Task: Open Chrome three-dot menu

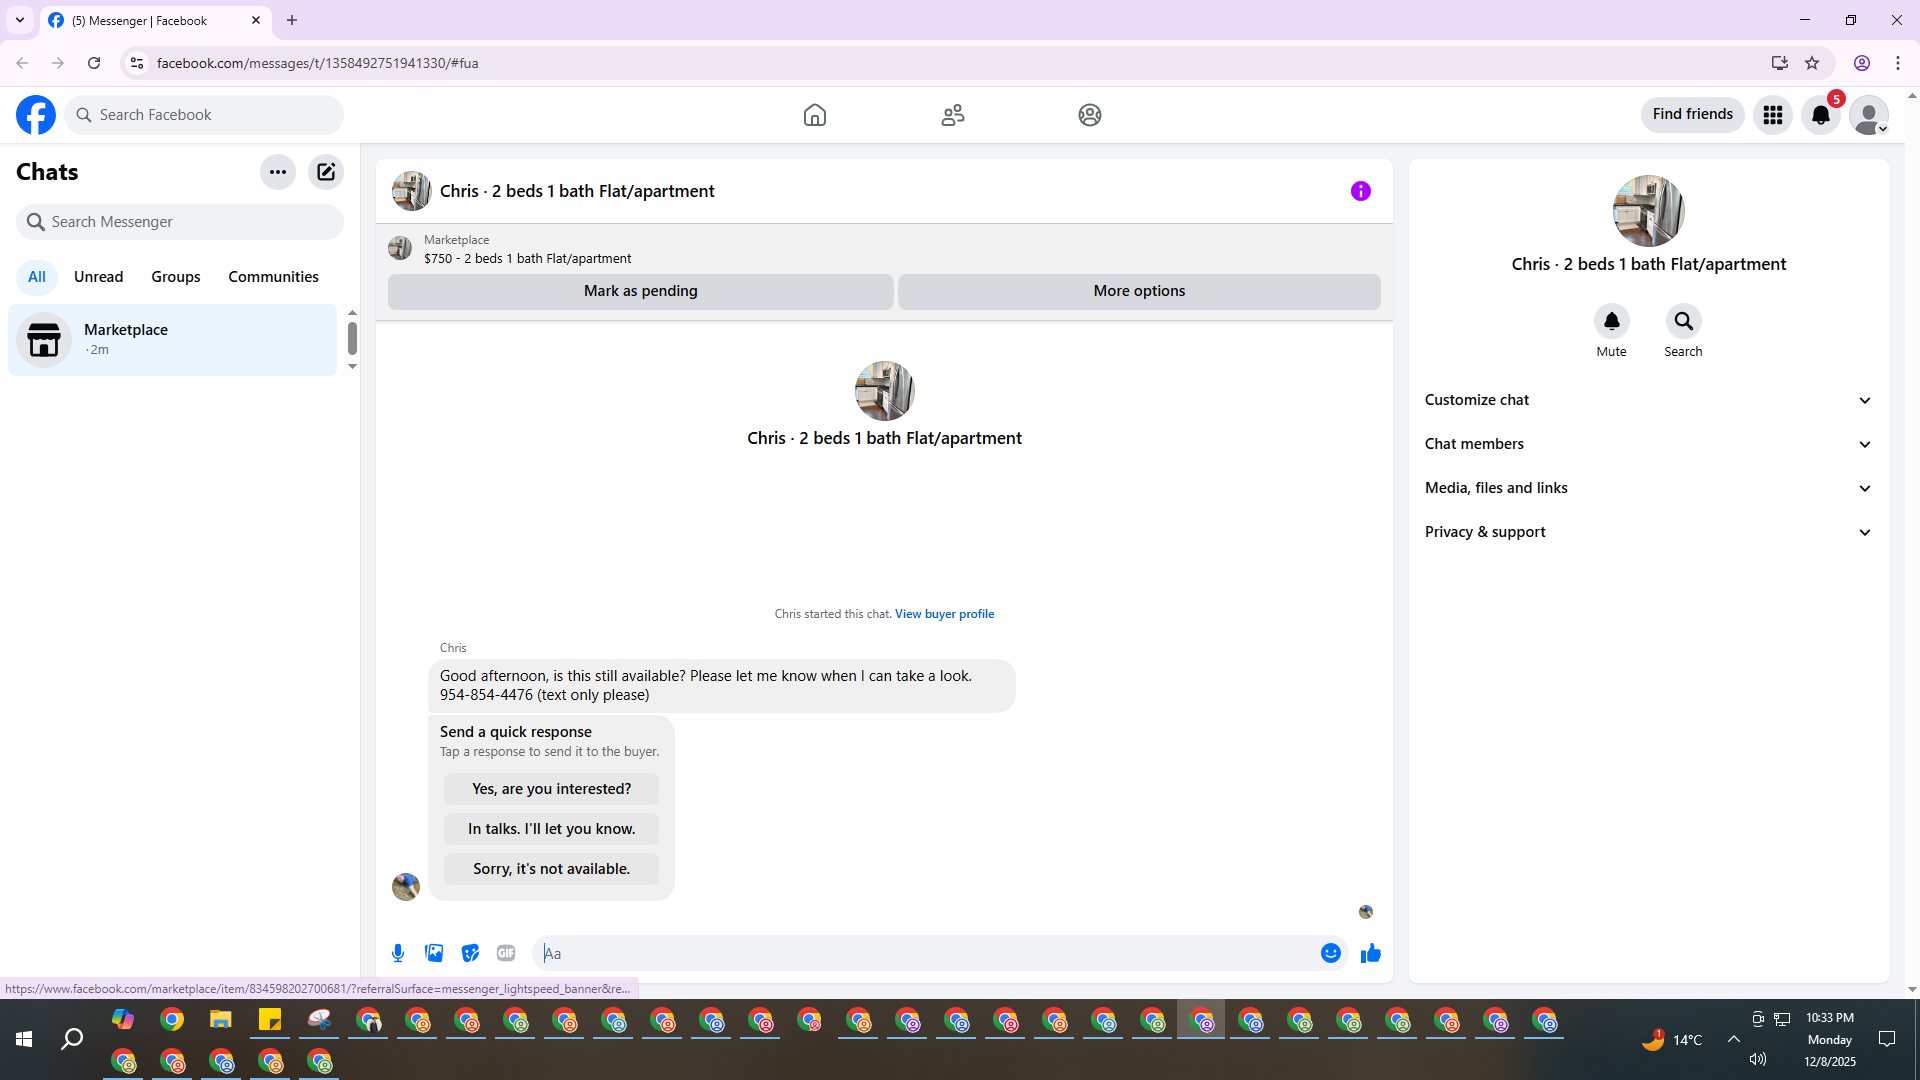Action: pos(1898,63)
